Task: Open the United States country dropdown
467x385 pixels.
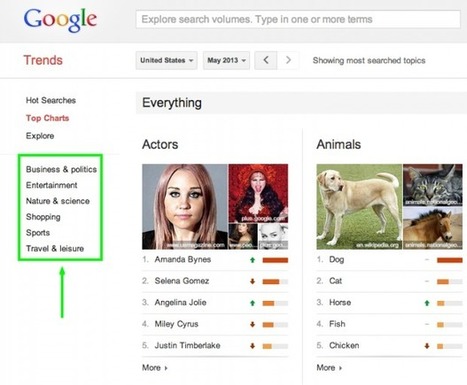Action: (x=166, y=60)
